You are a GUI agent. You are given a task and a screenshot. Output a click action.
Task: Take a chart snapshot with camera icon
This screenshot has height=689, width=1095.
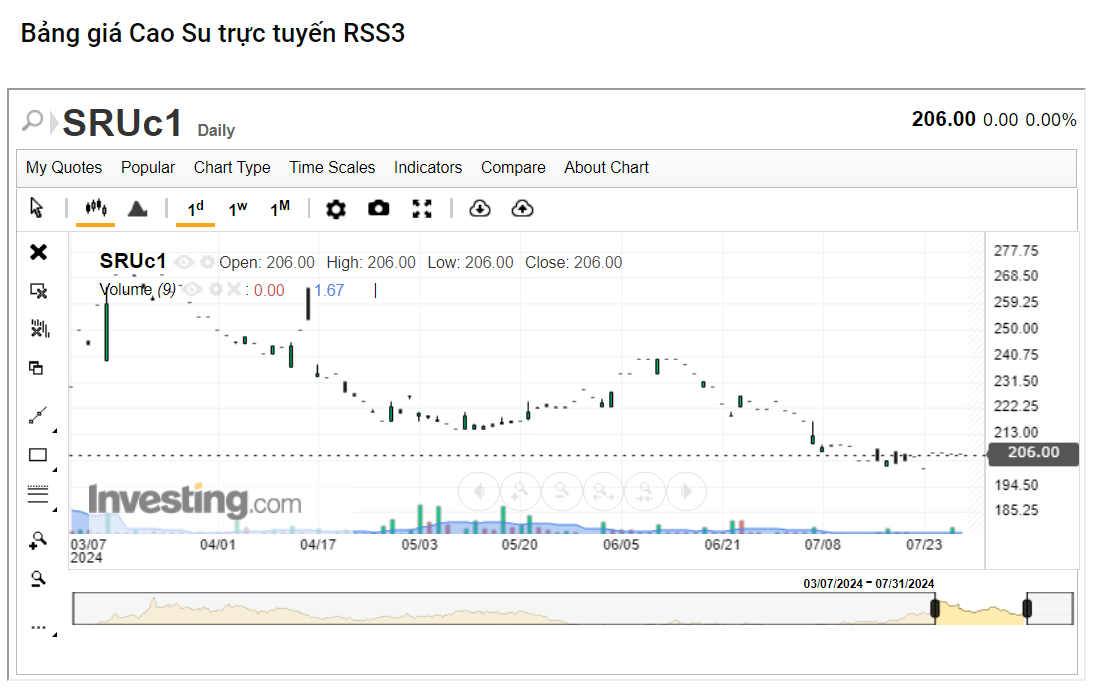pyautogui.click(x=379, y=208)
